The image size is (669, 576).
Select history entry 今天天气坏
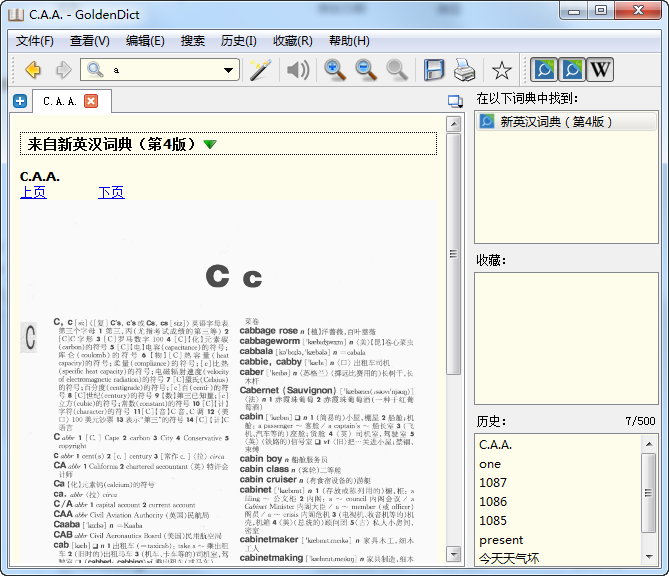509,558
